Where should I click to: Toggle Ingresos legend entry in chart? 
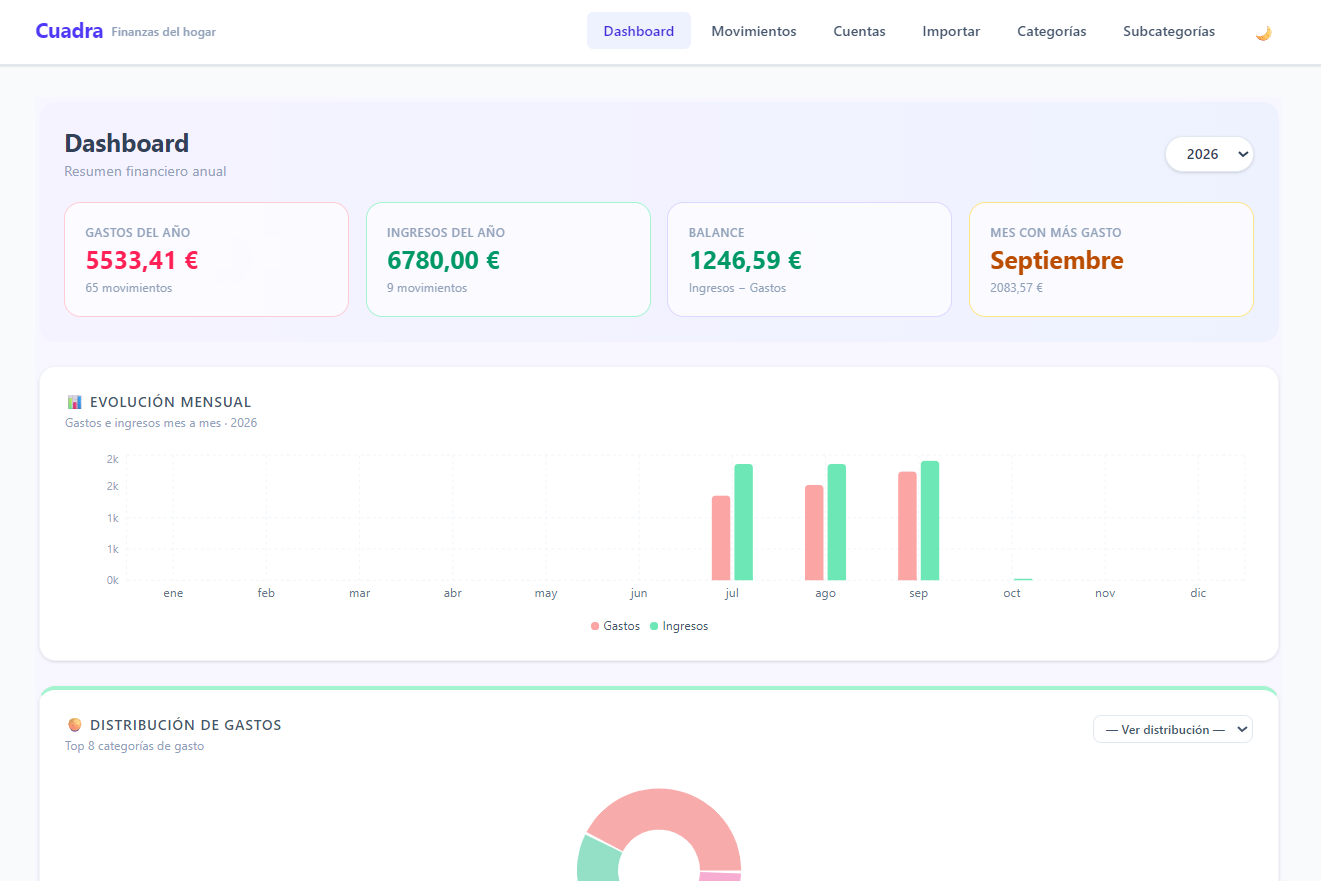coord(679,626)
